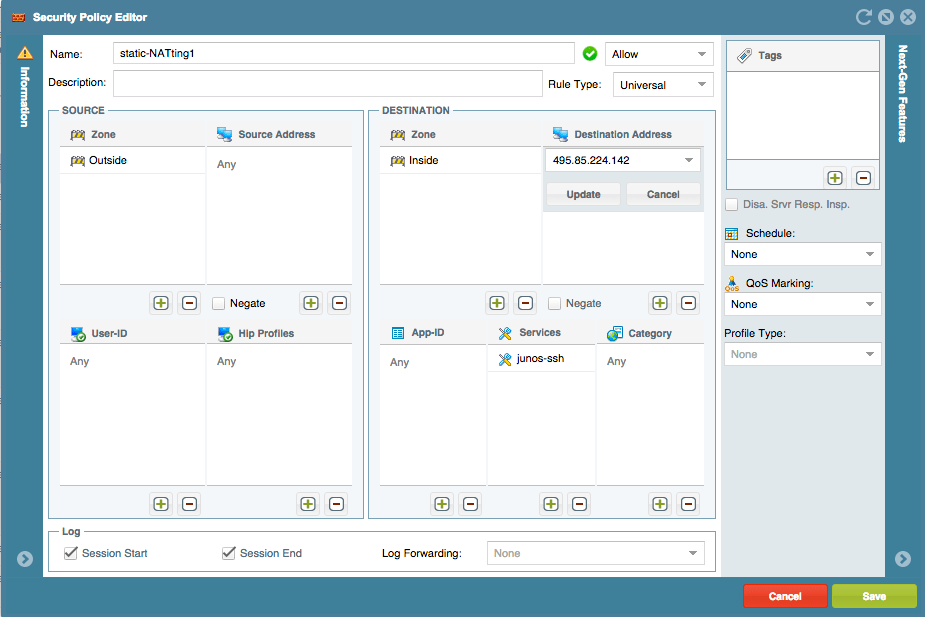Image resolution: width=925 pixels, height=617 pixels.
Task: Open the Allow action dropdown
Action: coord(659,54)
